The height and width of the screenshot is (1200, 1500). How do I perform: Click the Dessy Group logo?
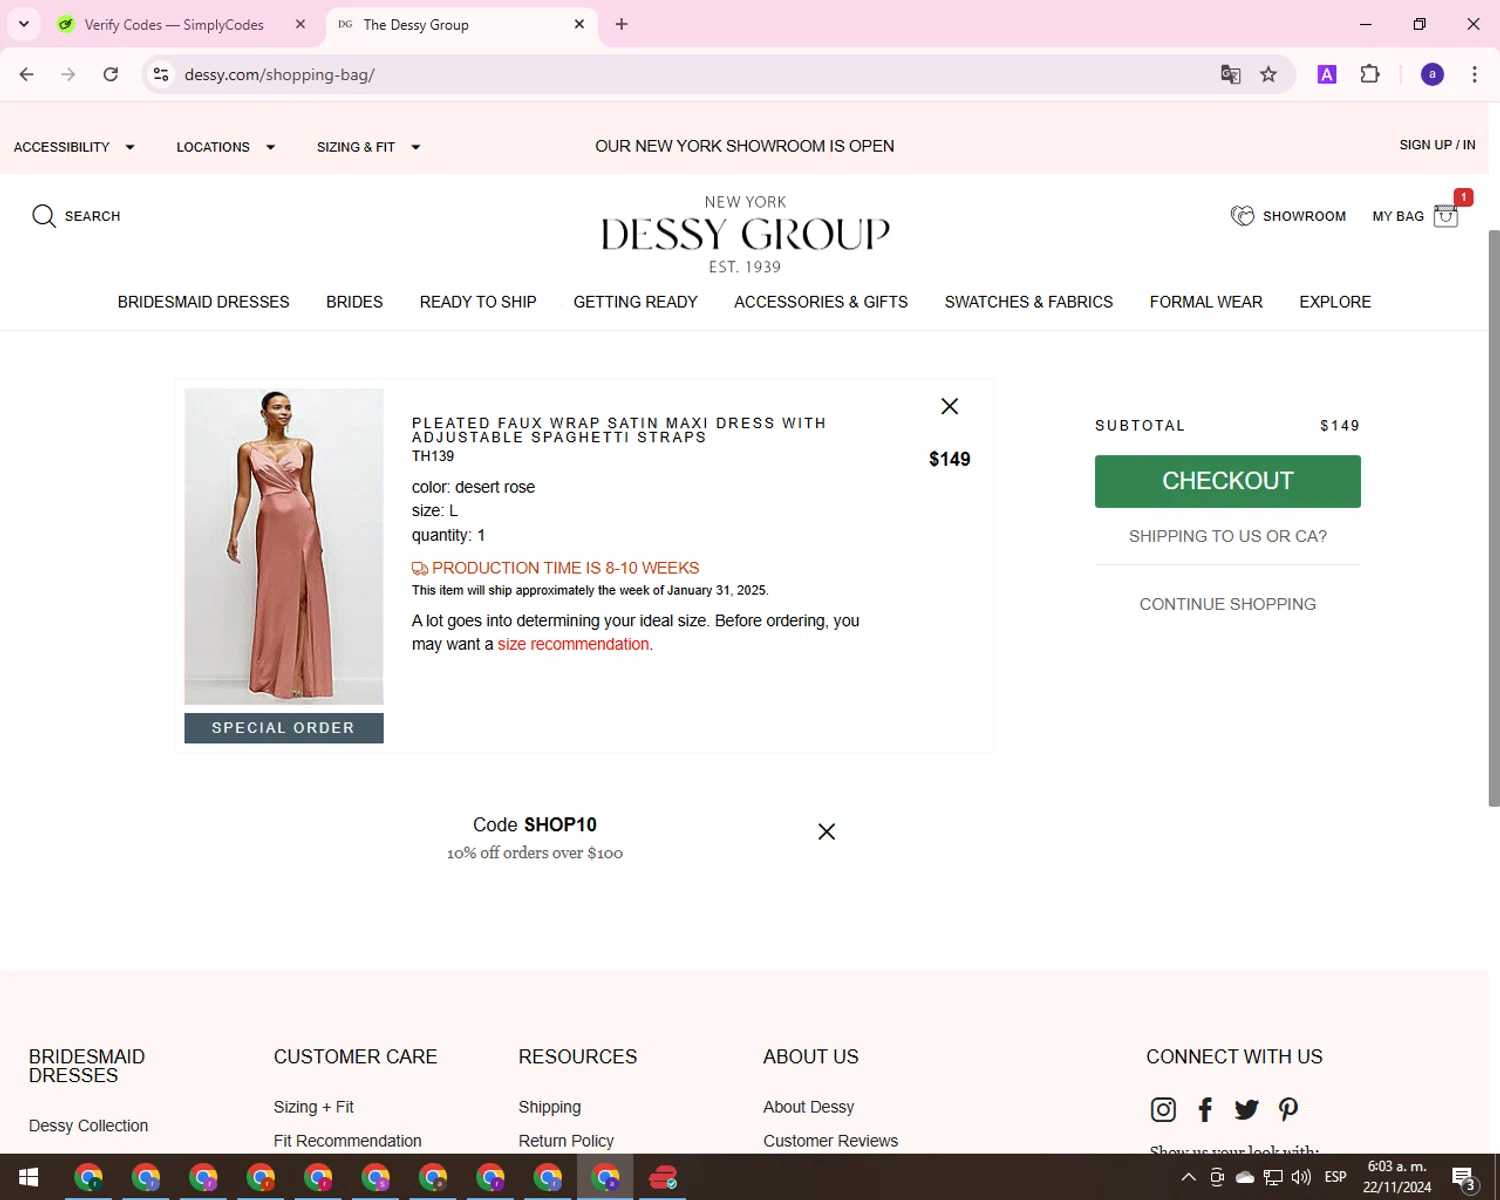(x=745, y=234)
